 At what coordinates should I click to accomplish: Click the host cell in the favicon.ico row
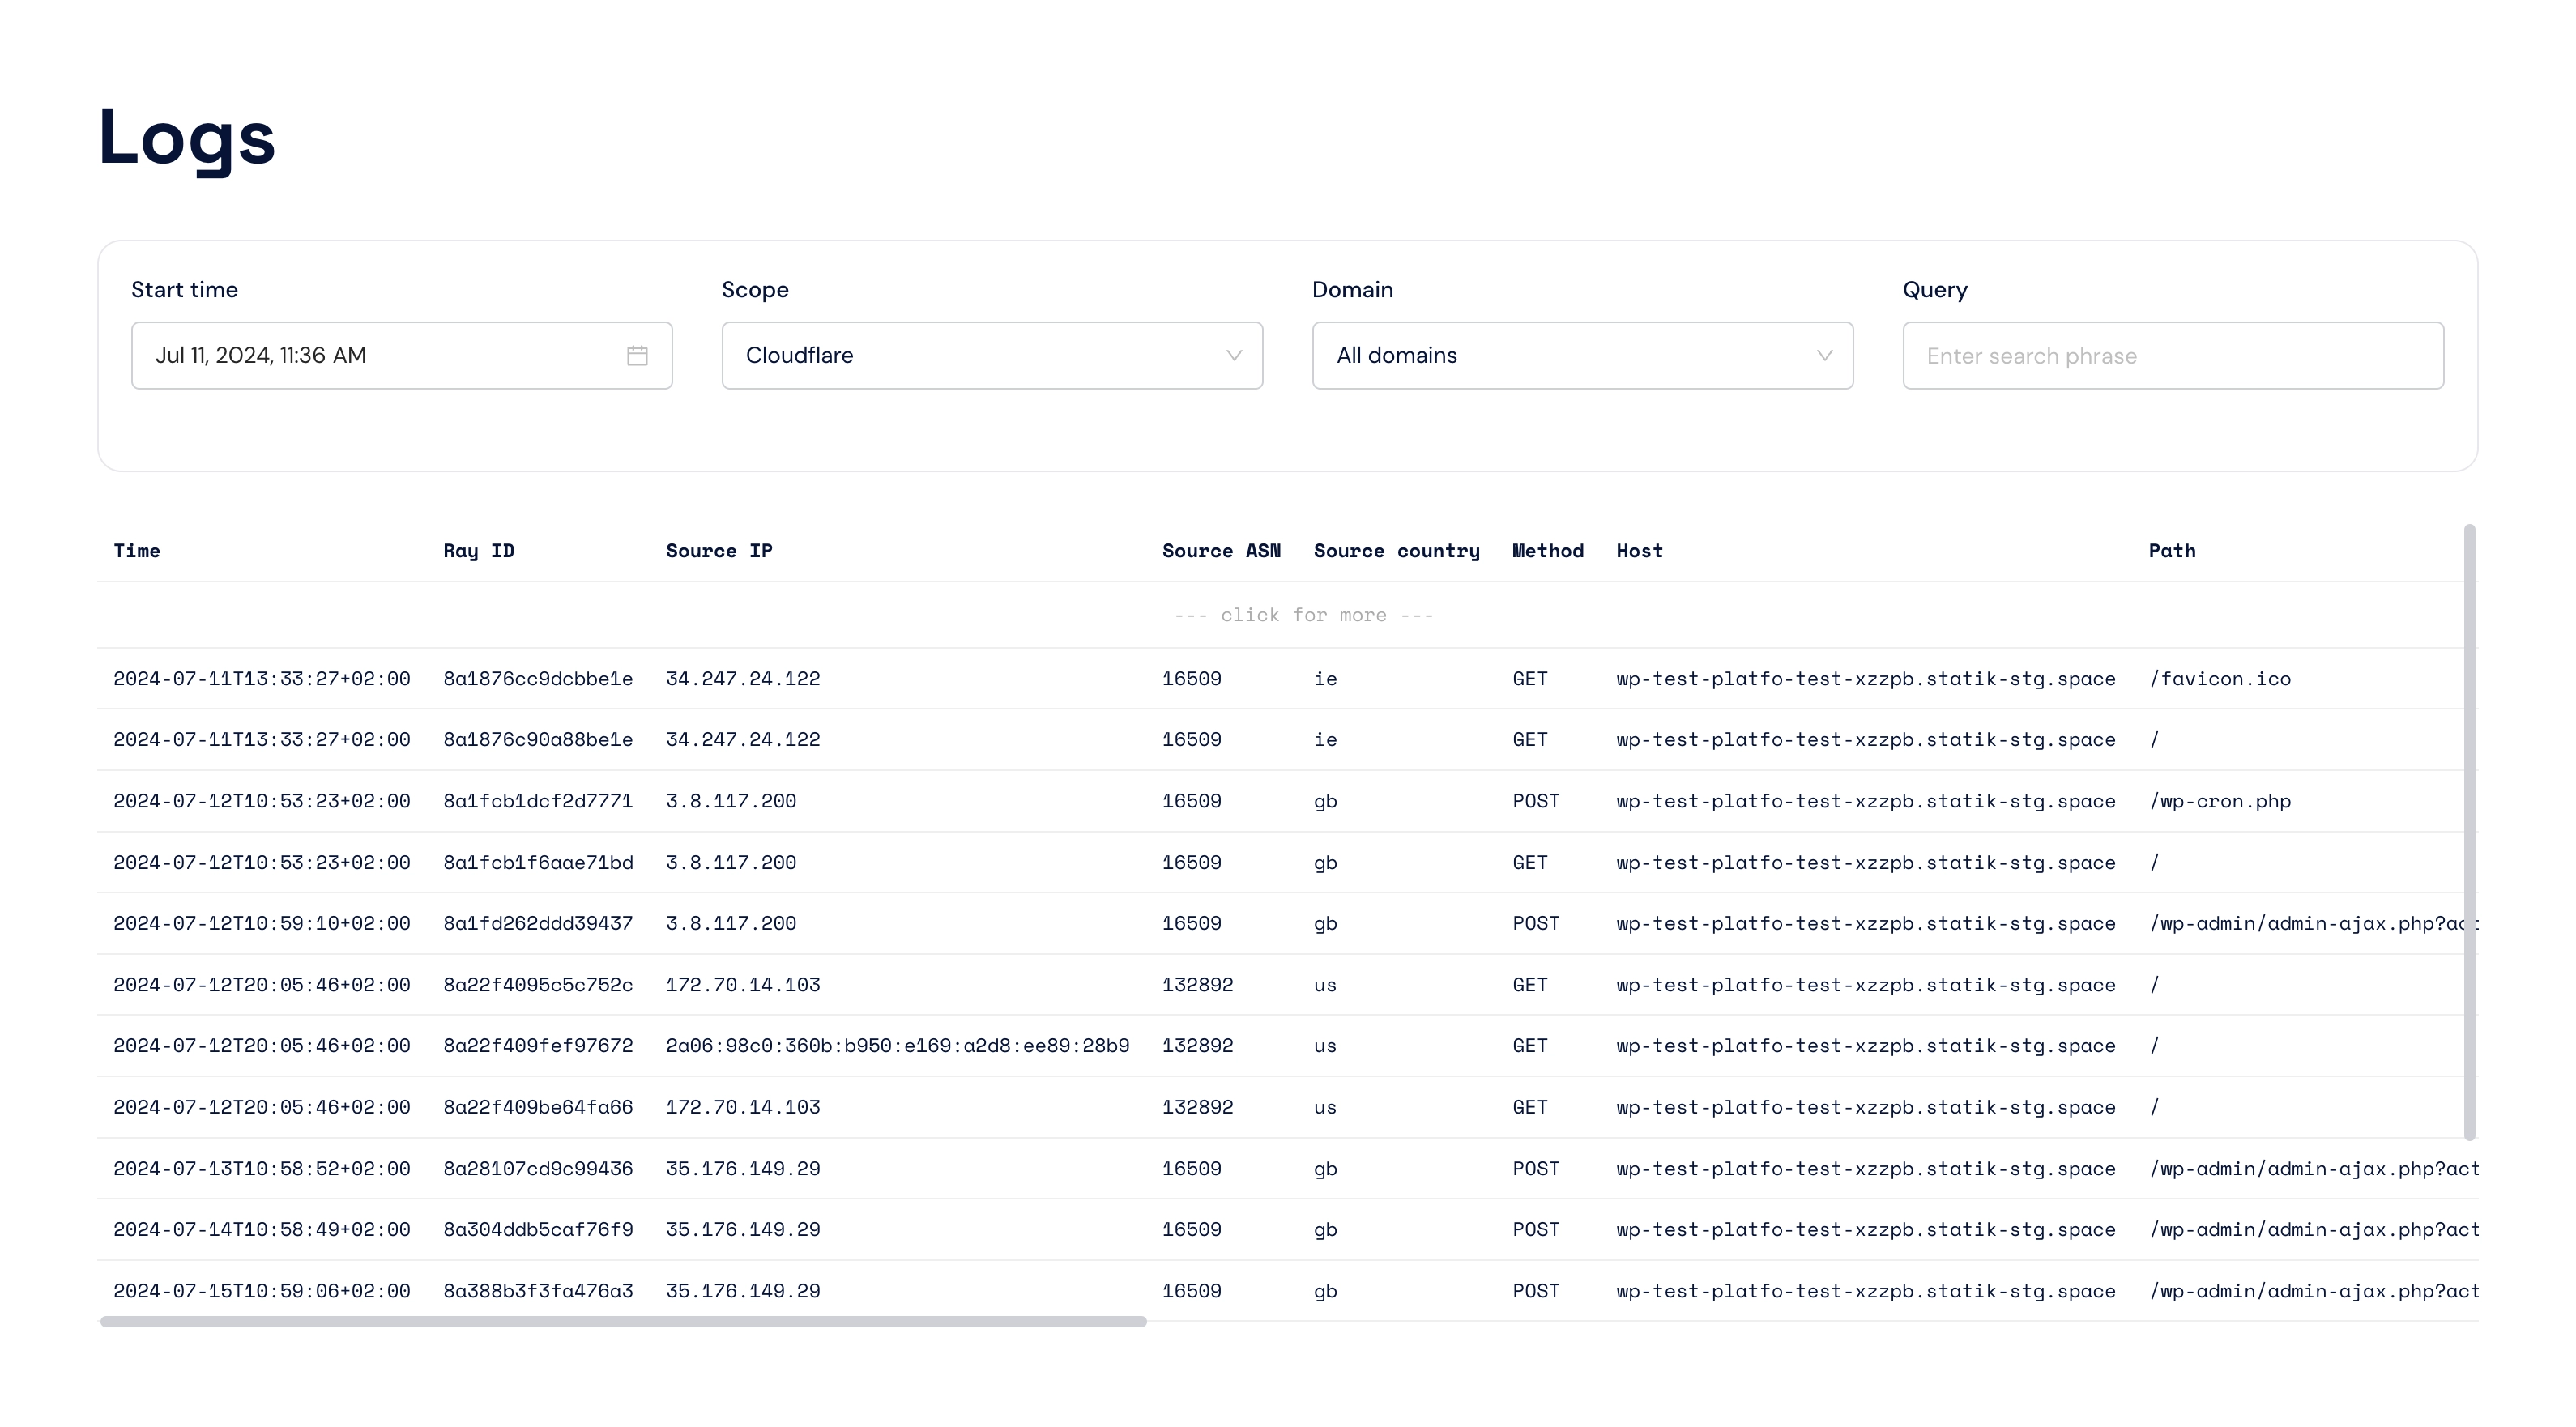pyautogui.click(x=1866, y=678)
